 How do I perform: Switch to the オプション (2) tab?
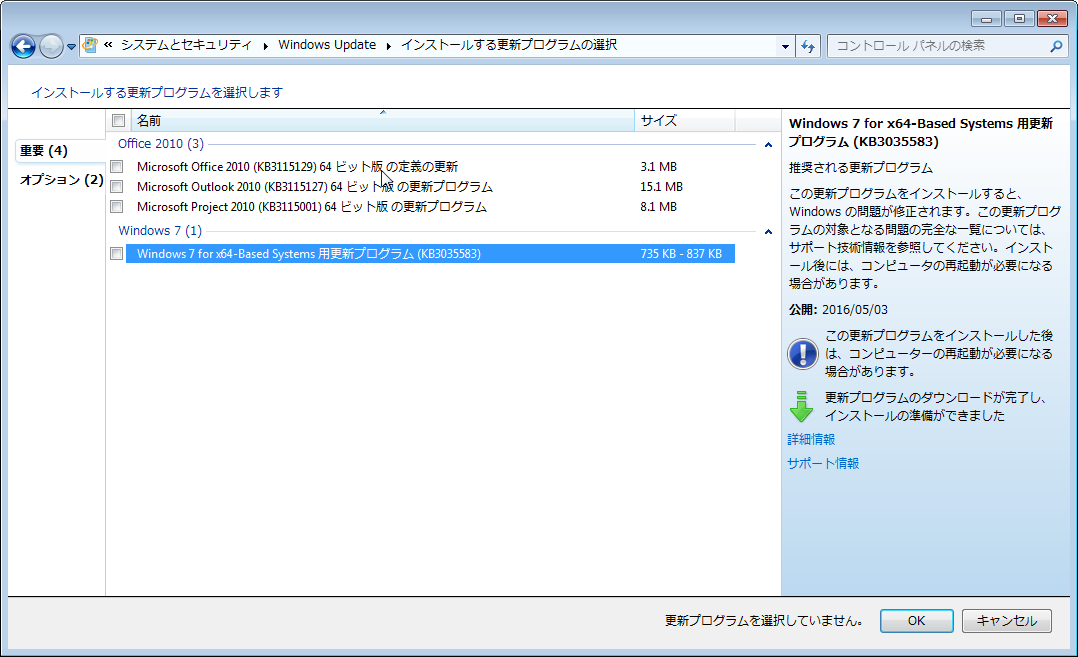[x=62, y=179]
